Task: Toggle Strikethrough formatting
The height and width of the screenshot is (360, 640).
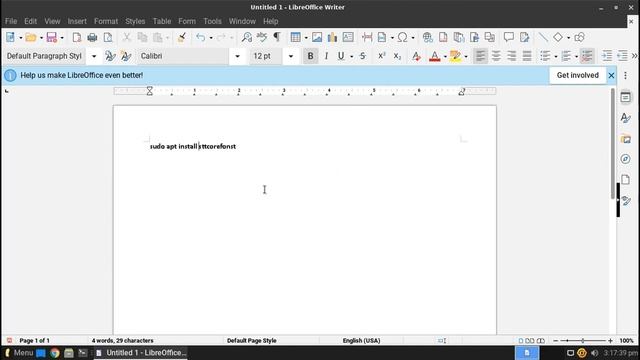Action: [362, 56]
